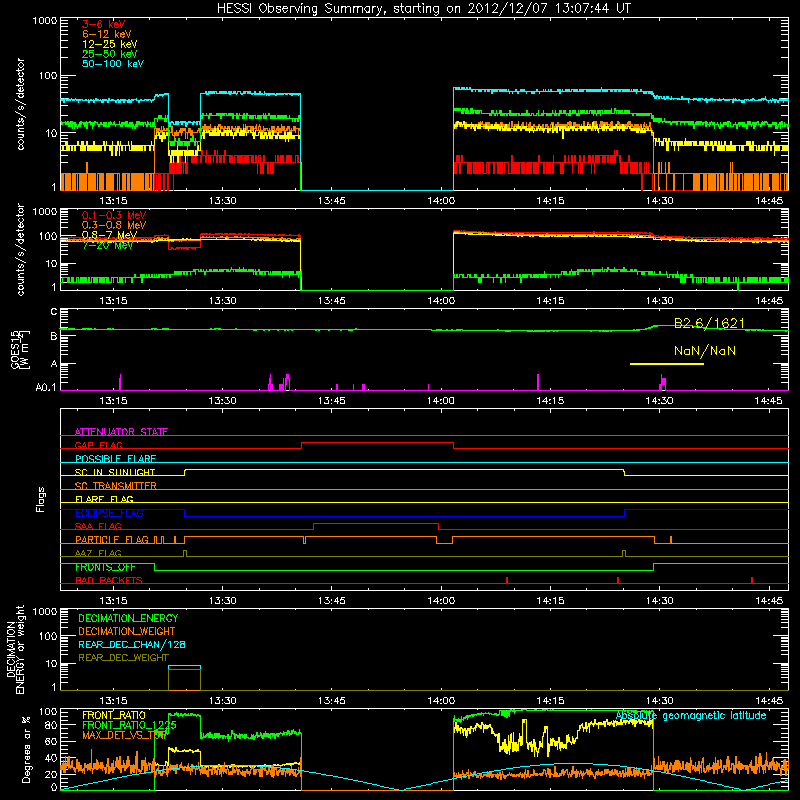Select the GAP_FLAG label
800x800 pixels.
tap(98, 445)
